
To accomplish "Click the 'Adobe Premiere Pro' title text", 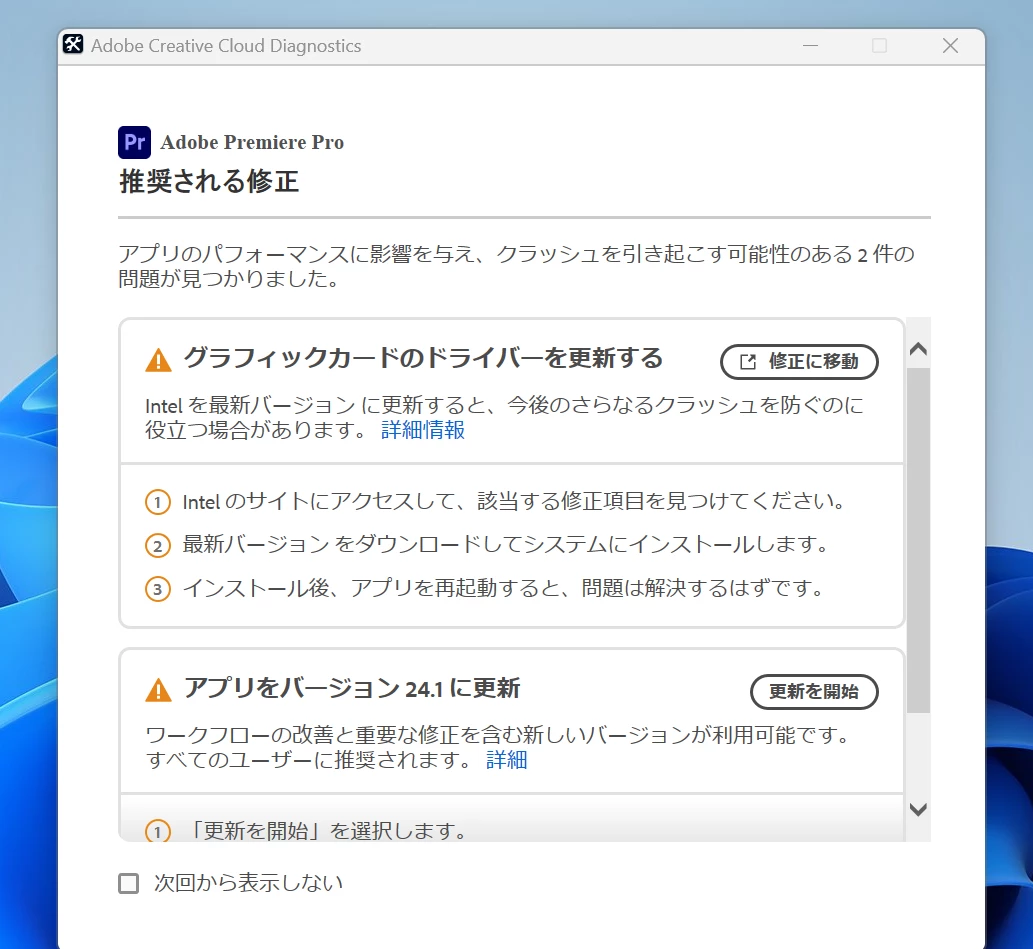I will 252,142.
